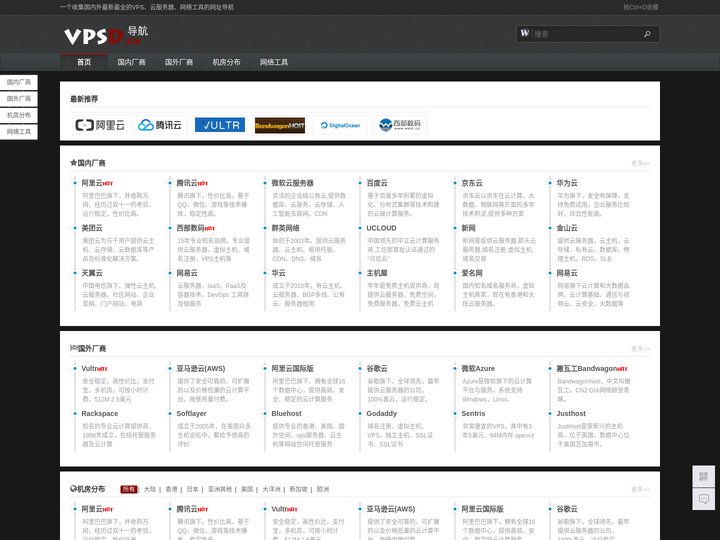Open 爱名网 link

(472, 273)
